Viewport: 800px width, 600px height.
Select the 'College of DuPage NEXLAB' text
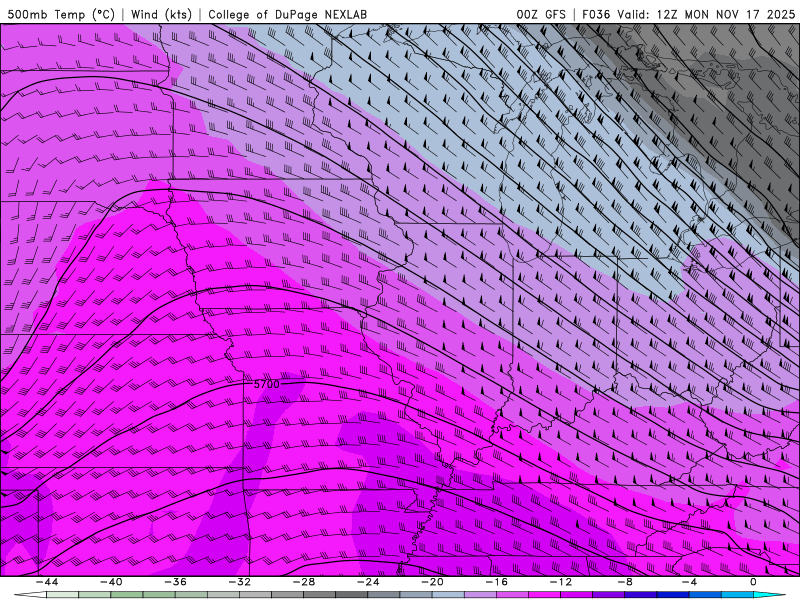point(287,14)
